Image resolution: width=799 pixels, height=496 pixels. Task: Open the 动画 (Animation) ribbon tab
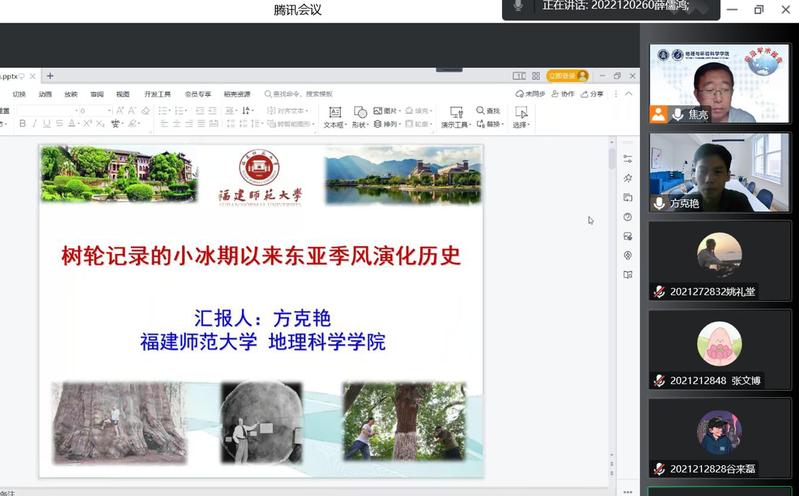[45, 94]
